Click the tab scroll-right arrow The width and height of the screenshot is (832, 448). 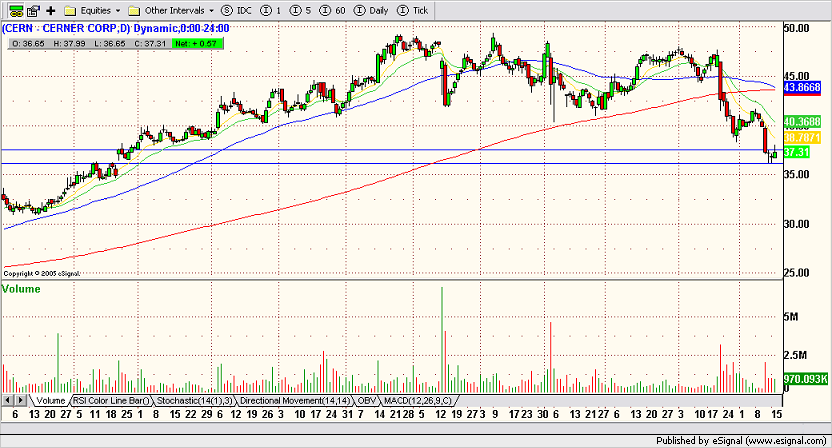click(20, 400)
